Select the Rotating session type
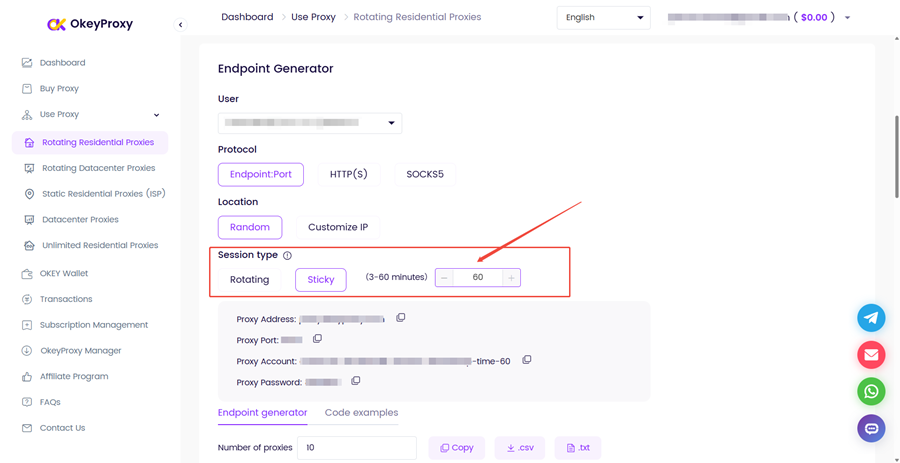This screenshot has width=900, height=463. pos(249,280)
